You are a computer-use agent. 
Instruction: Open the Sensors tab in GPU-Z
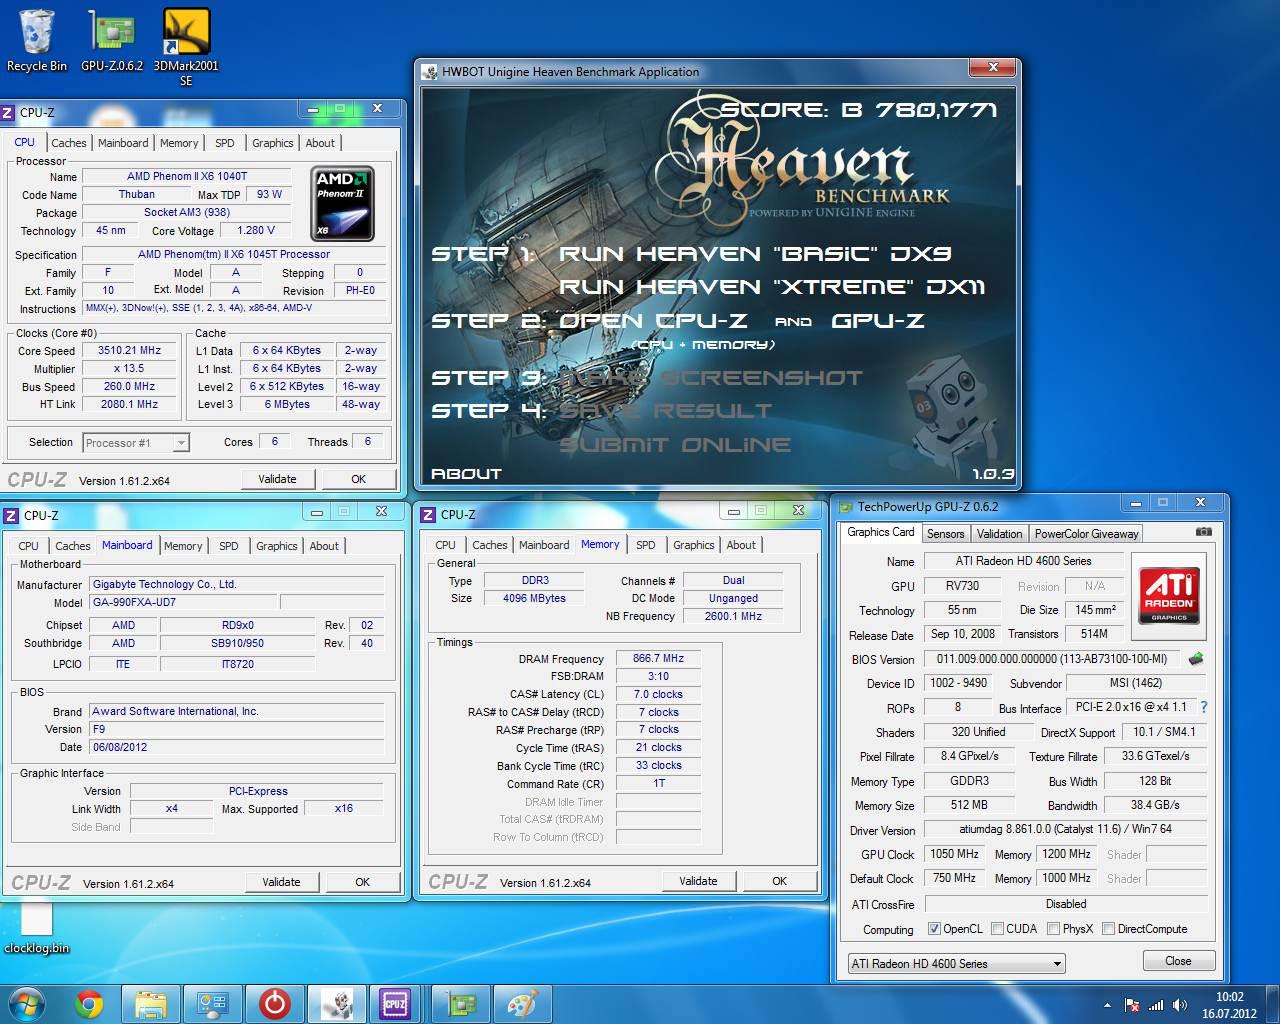click(x=945, y=534)
